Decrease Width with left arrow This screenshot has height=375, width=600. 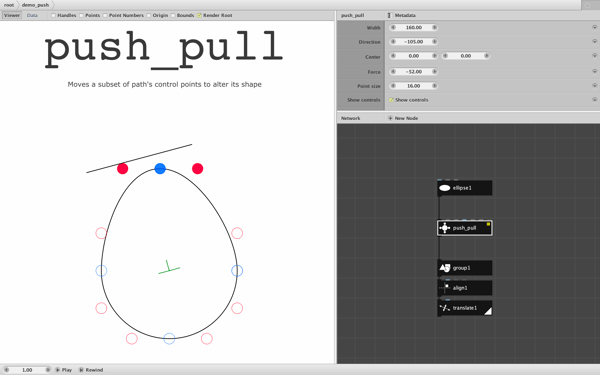click(x=393, y=28)
